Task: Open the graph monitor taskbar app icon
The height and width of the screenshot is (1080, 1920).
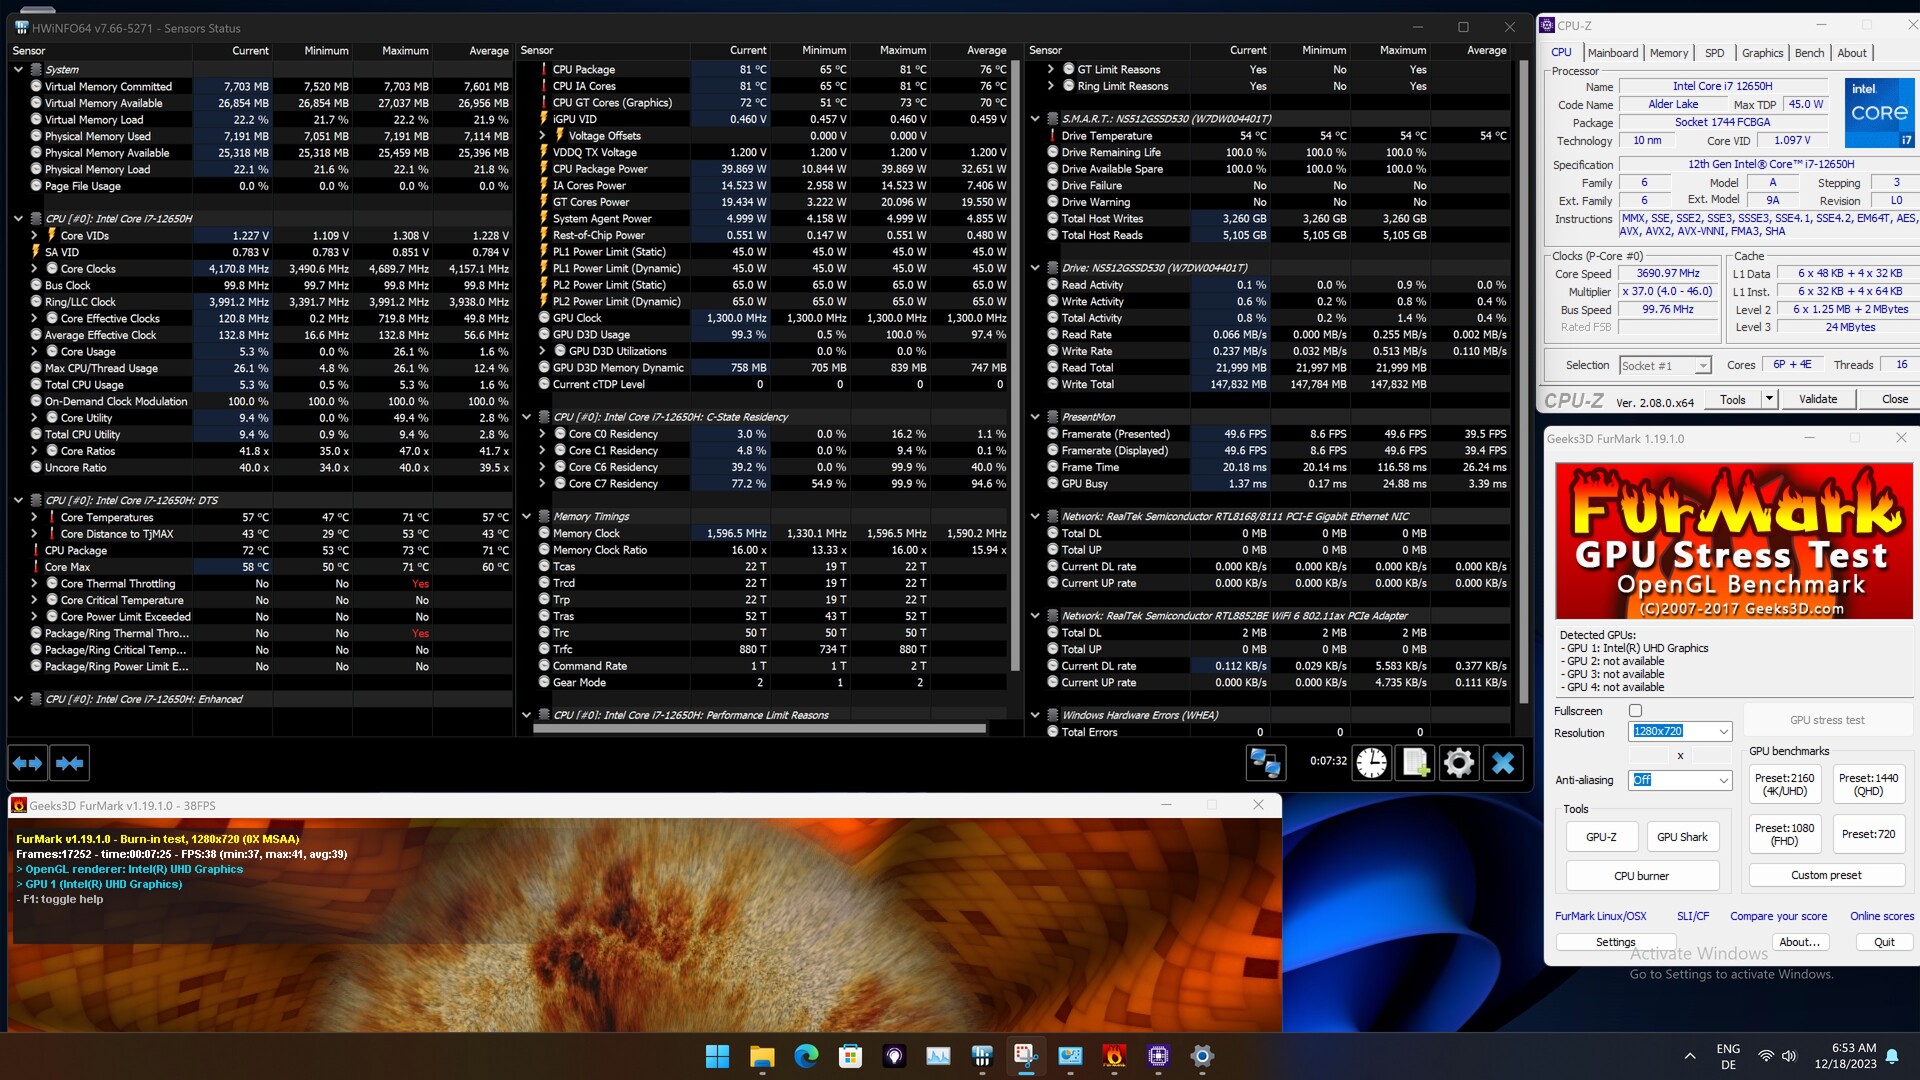Action: (938, 1056)
